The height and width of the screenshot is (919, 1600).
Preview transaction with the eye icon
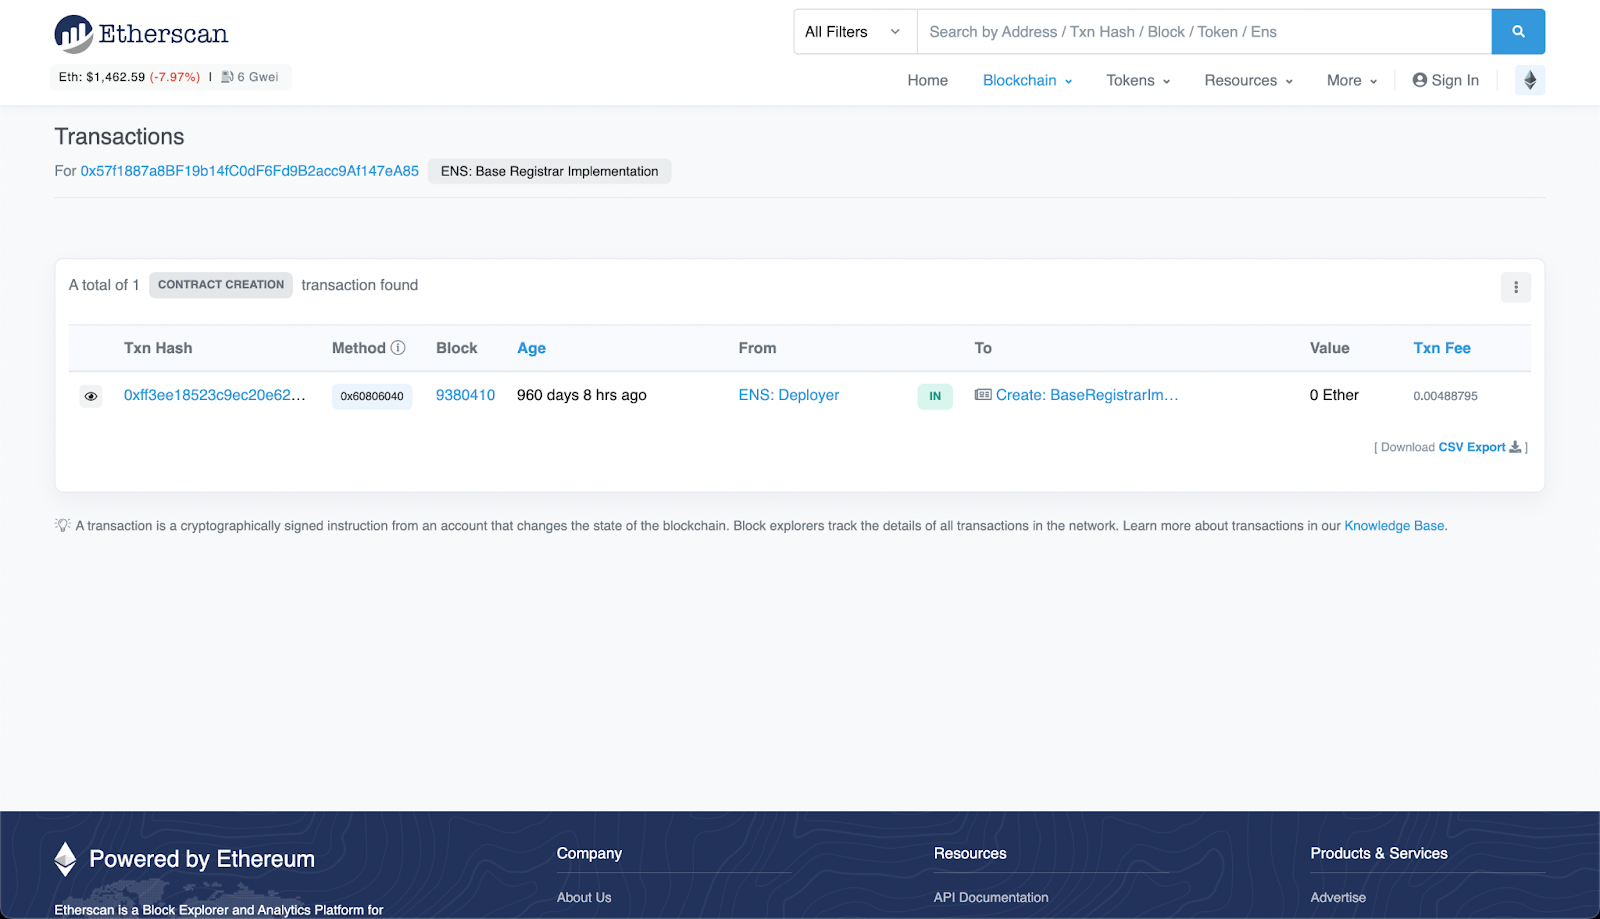91,396
